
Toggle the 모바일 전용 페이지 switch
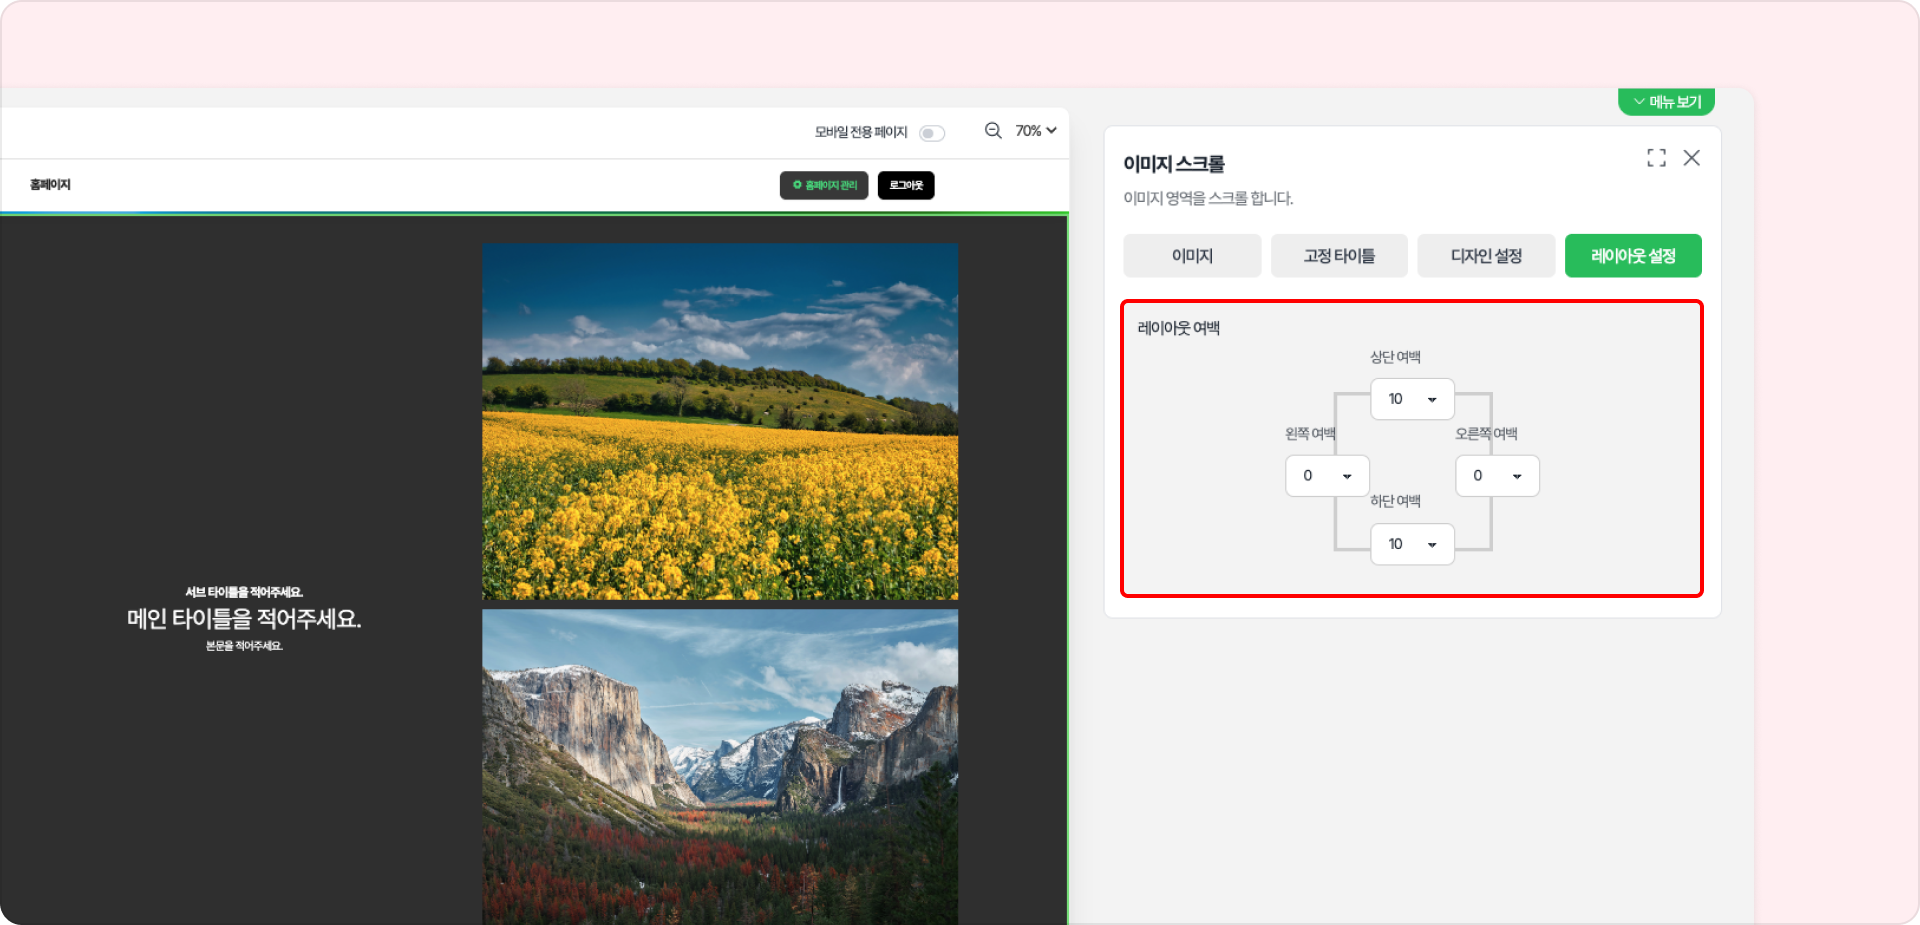(932, 133)
